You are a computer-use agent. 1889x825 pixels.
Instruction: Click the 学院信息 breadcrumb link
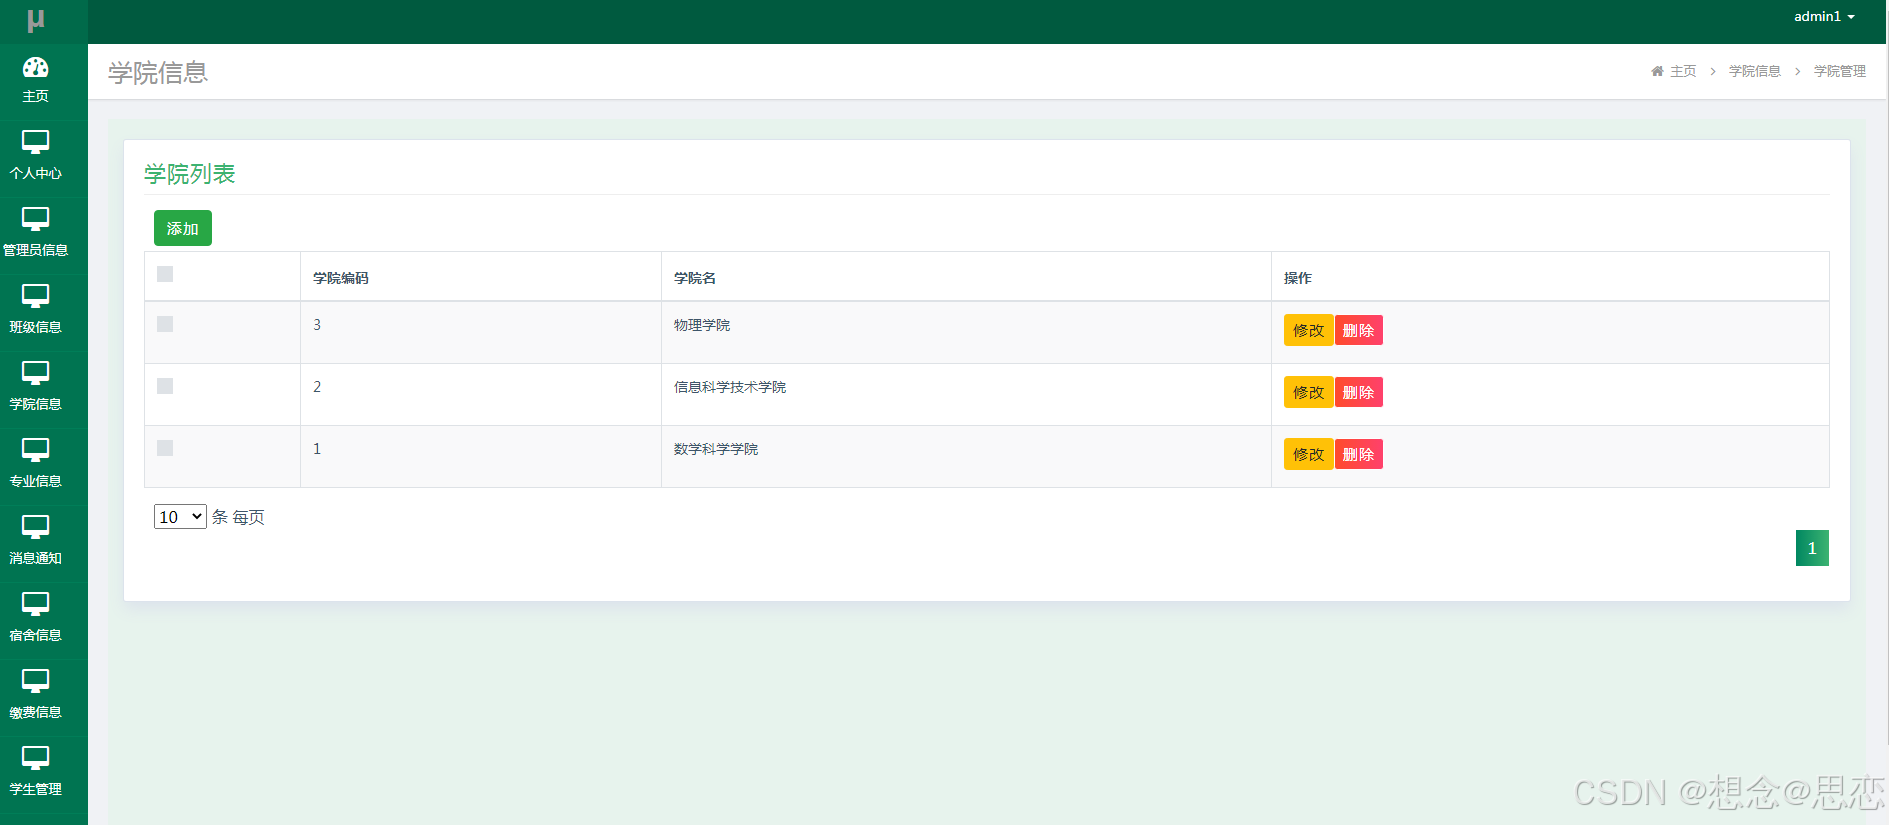(x=1755, y=71)
